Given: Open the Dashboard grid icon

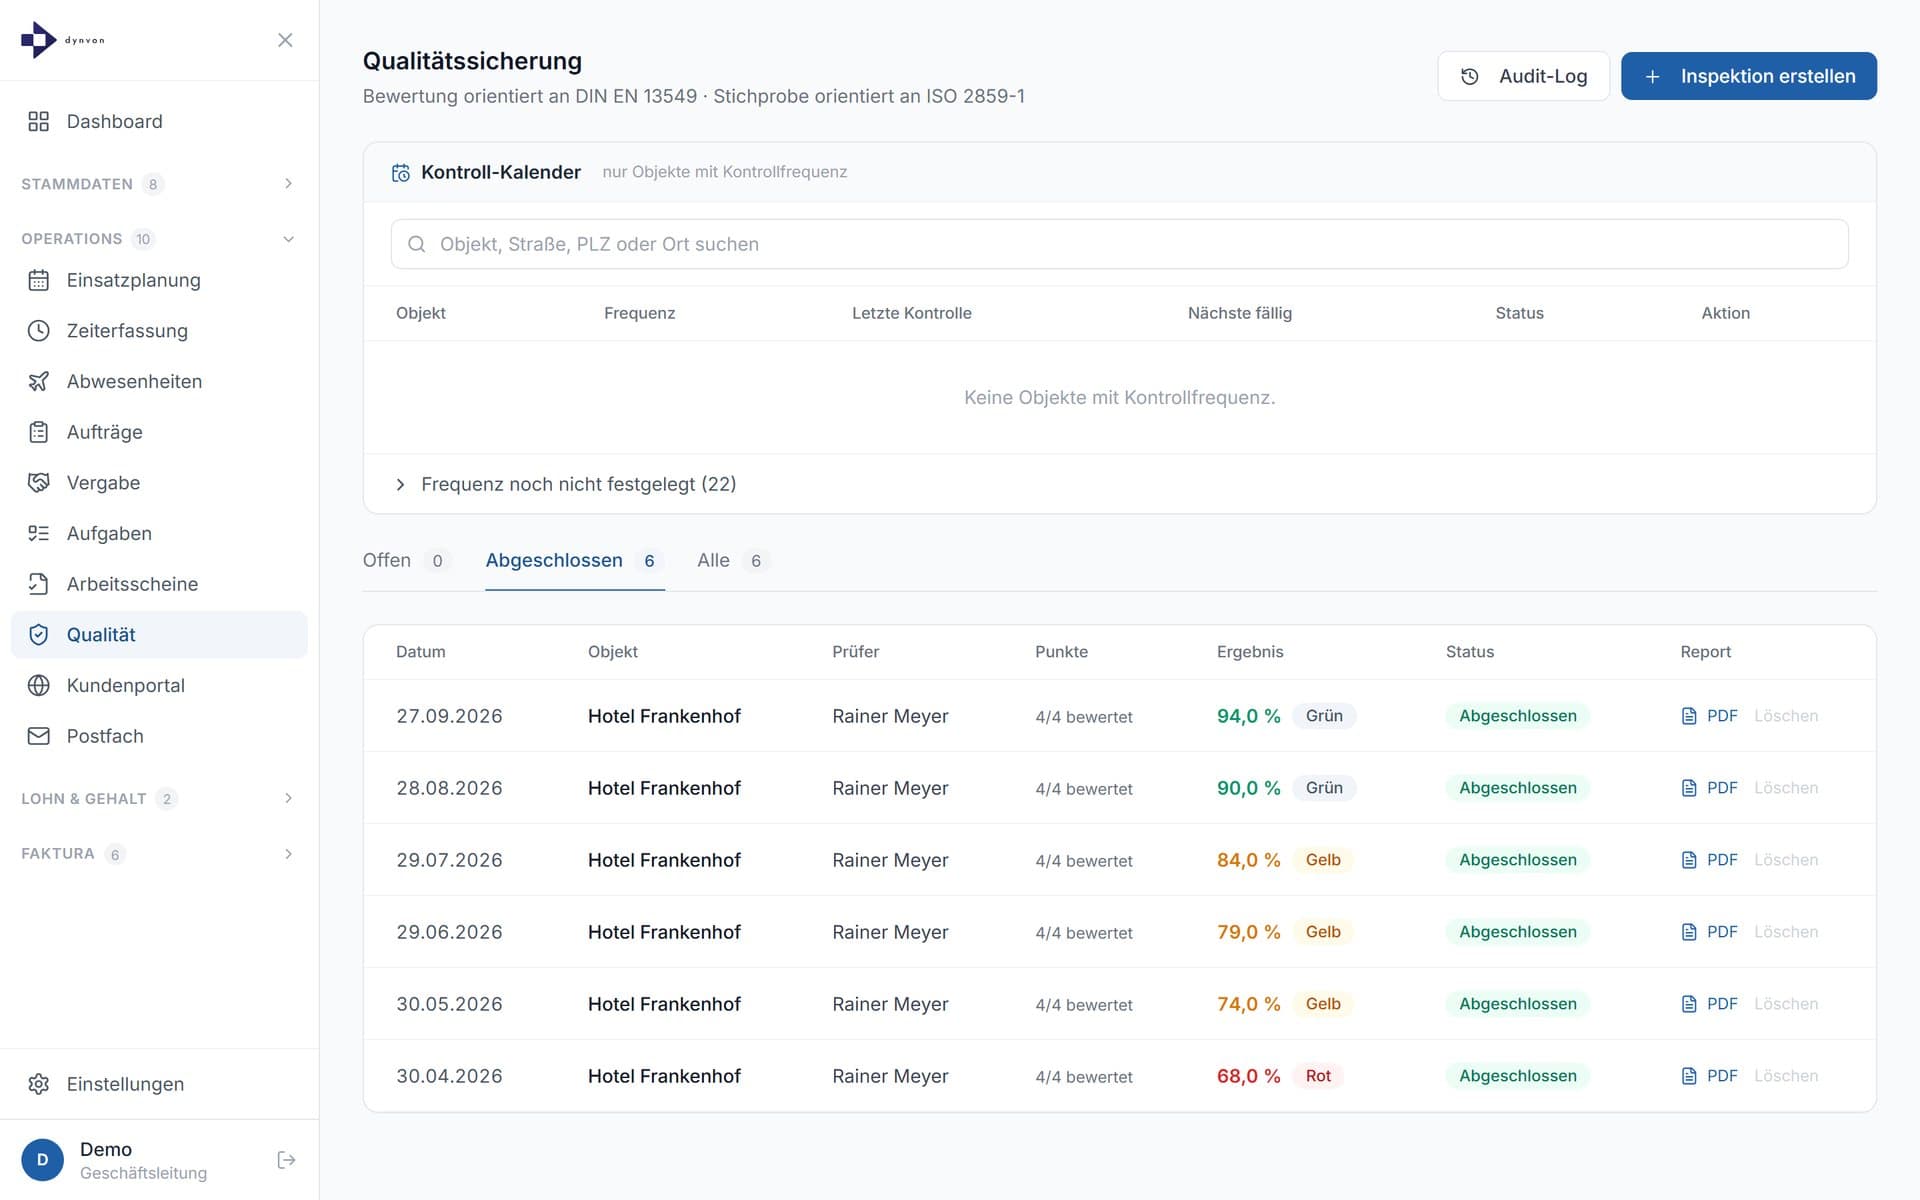Looking at the screenshot, I should pos(38,121).
